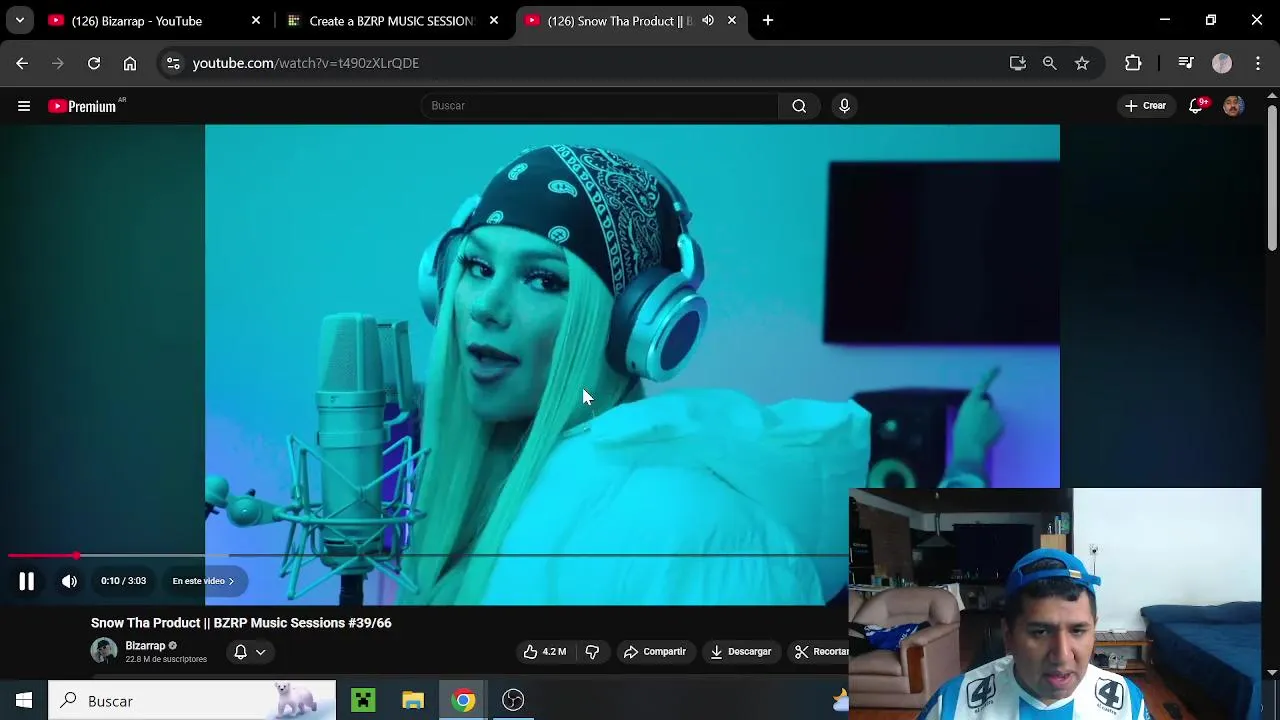Close the Bizarrap - YouTube tab
The width and height of the screenshot is (1280, 720).
pyautogui.click(x=256, y=20)
